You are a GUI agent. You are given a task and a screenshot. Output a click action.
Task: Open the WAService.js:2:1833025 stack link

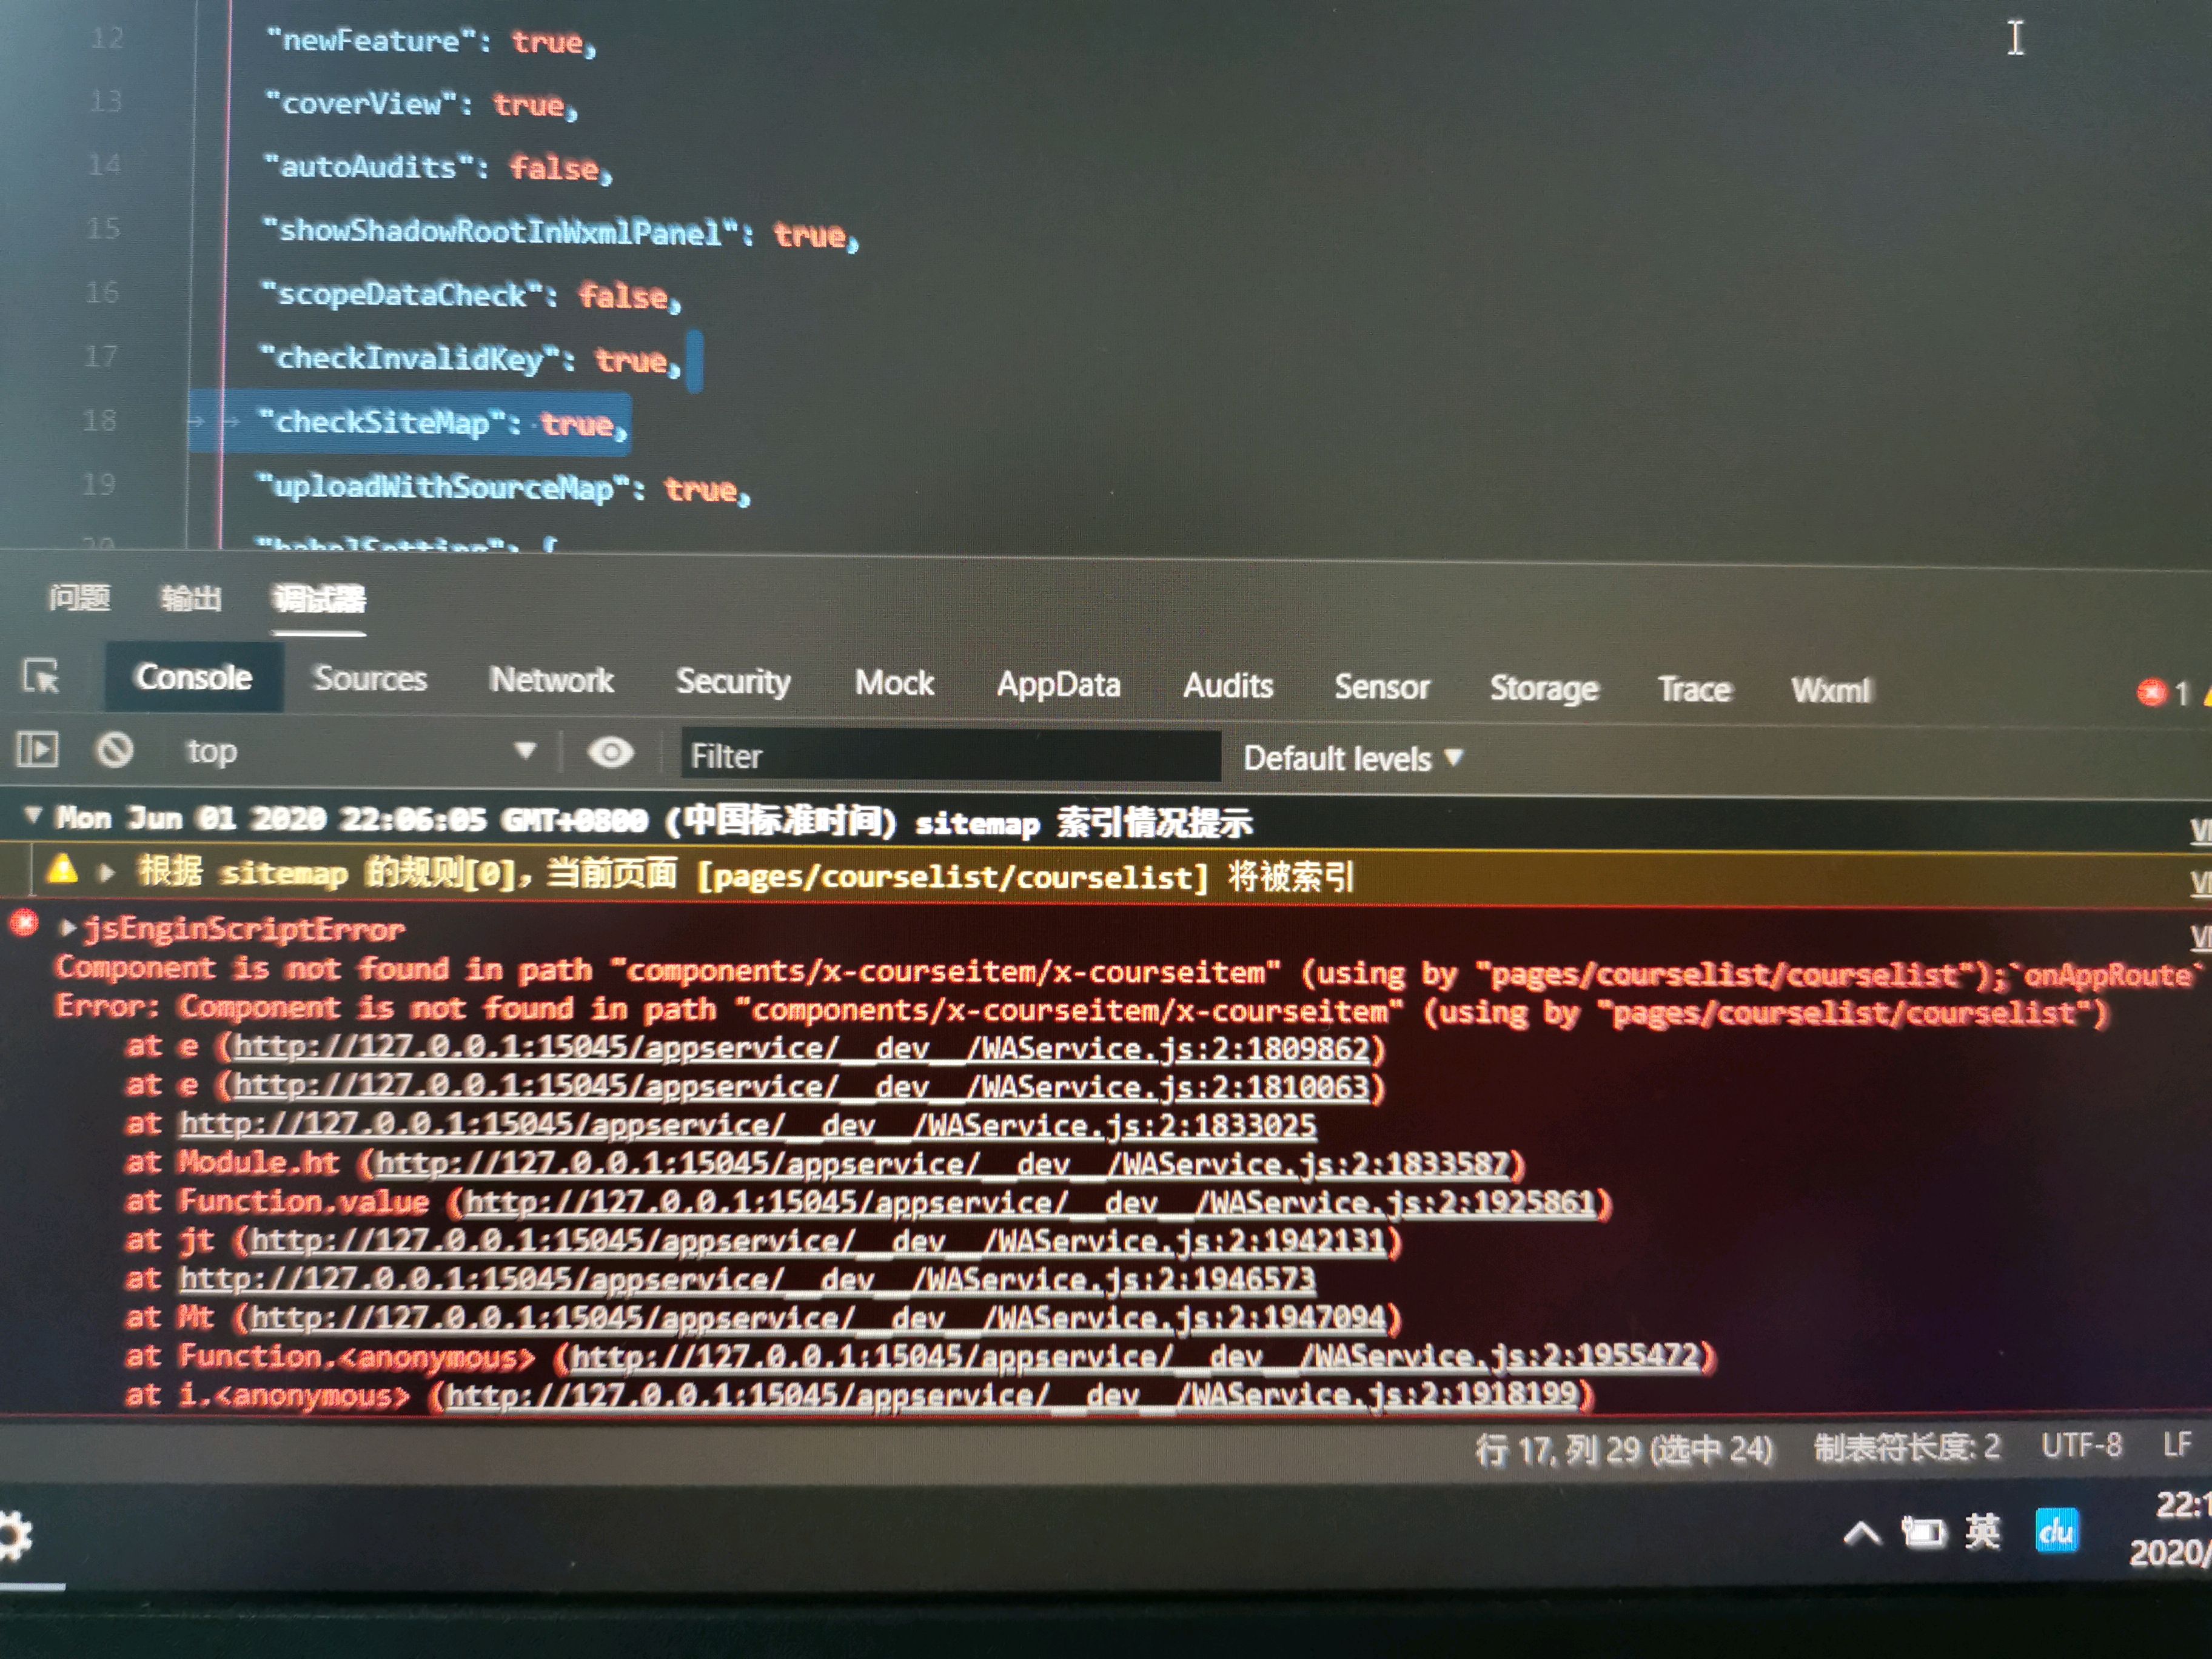[x=748, y=1126]
